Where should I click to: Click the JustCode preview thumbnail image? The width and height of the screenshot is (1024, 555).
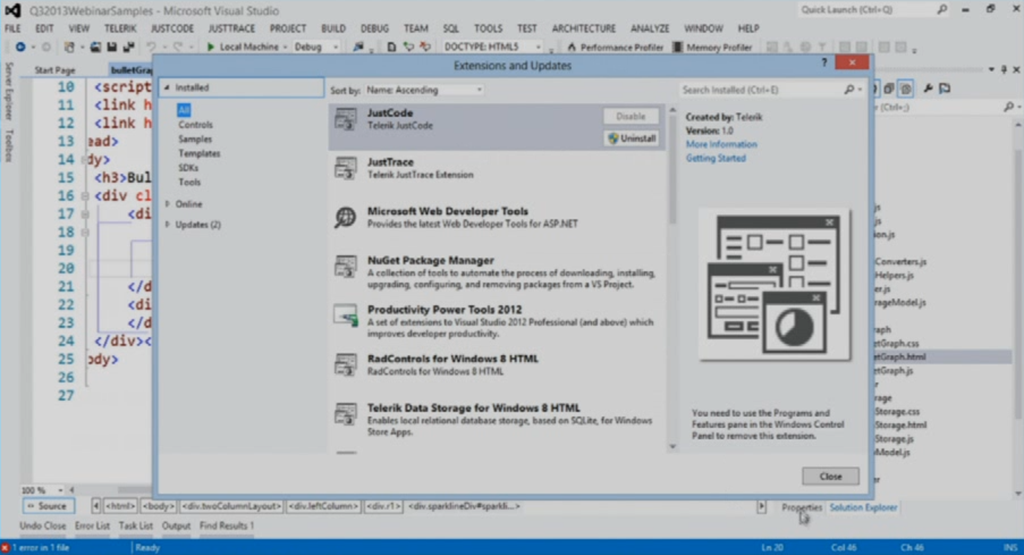(775, 284)
